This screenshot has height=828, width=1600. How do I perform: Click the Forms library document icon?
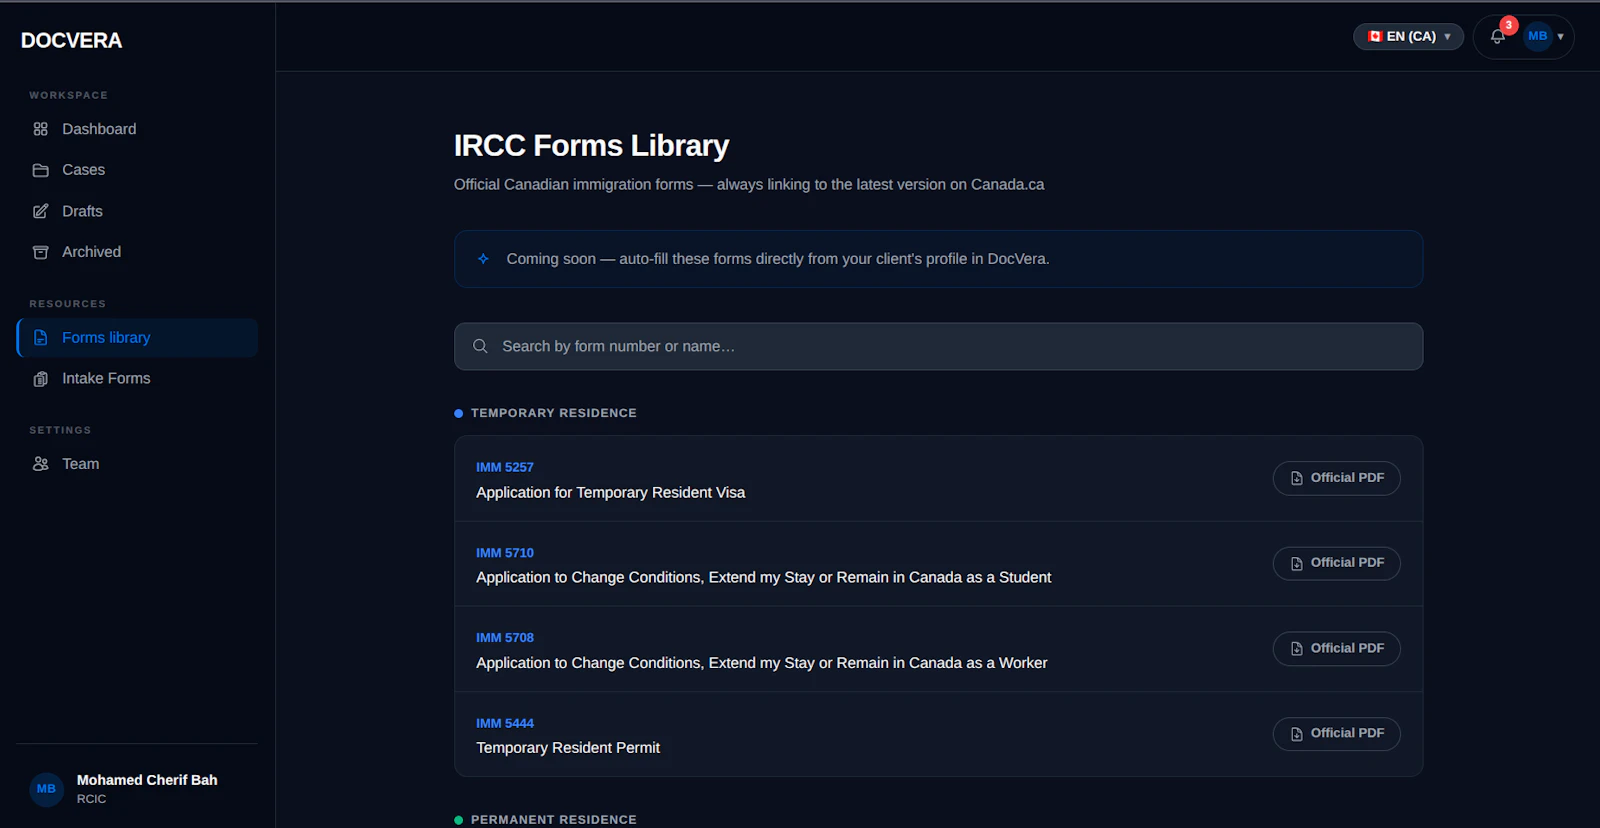[40, 338]
